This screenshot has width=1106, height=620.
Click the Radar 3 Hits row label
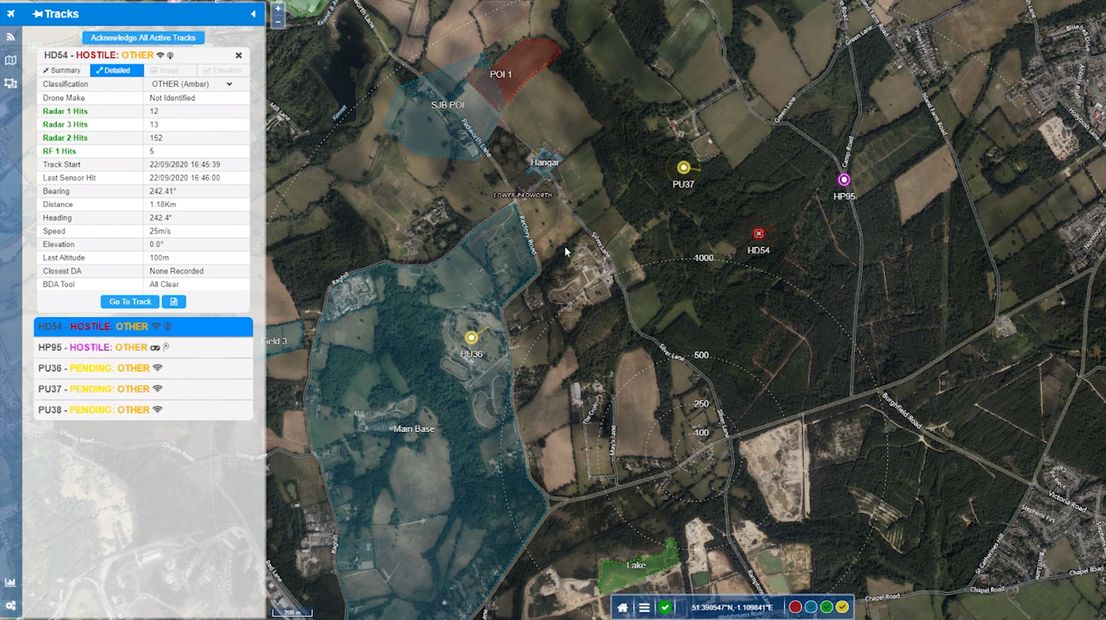pos(65,125)
